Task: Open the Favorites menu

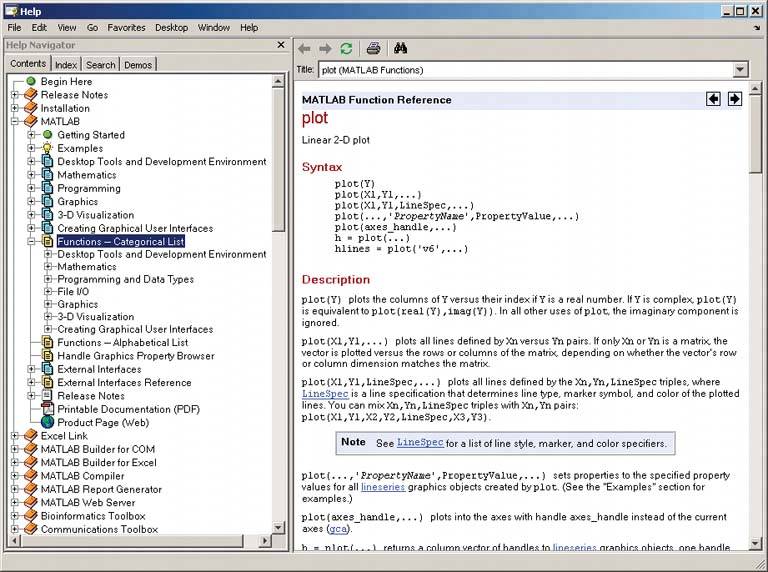Action: coord(125,28)
